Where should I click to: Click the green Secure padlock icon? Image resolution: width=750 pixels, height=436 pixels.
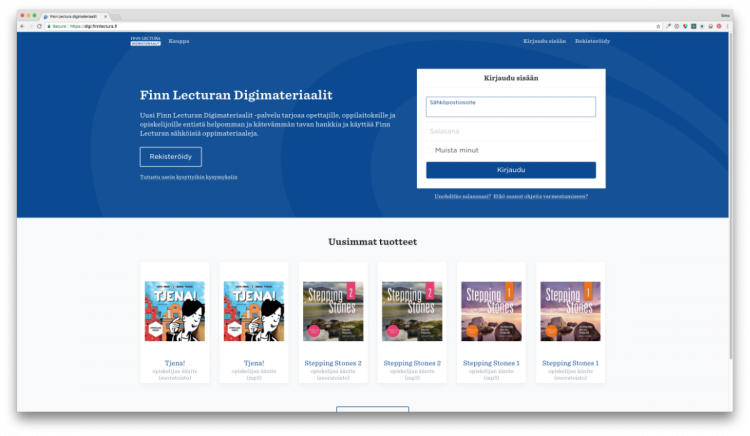pyautogui.click(x=49, y=26)
